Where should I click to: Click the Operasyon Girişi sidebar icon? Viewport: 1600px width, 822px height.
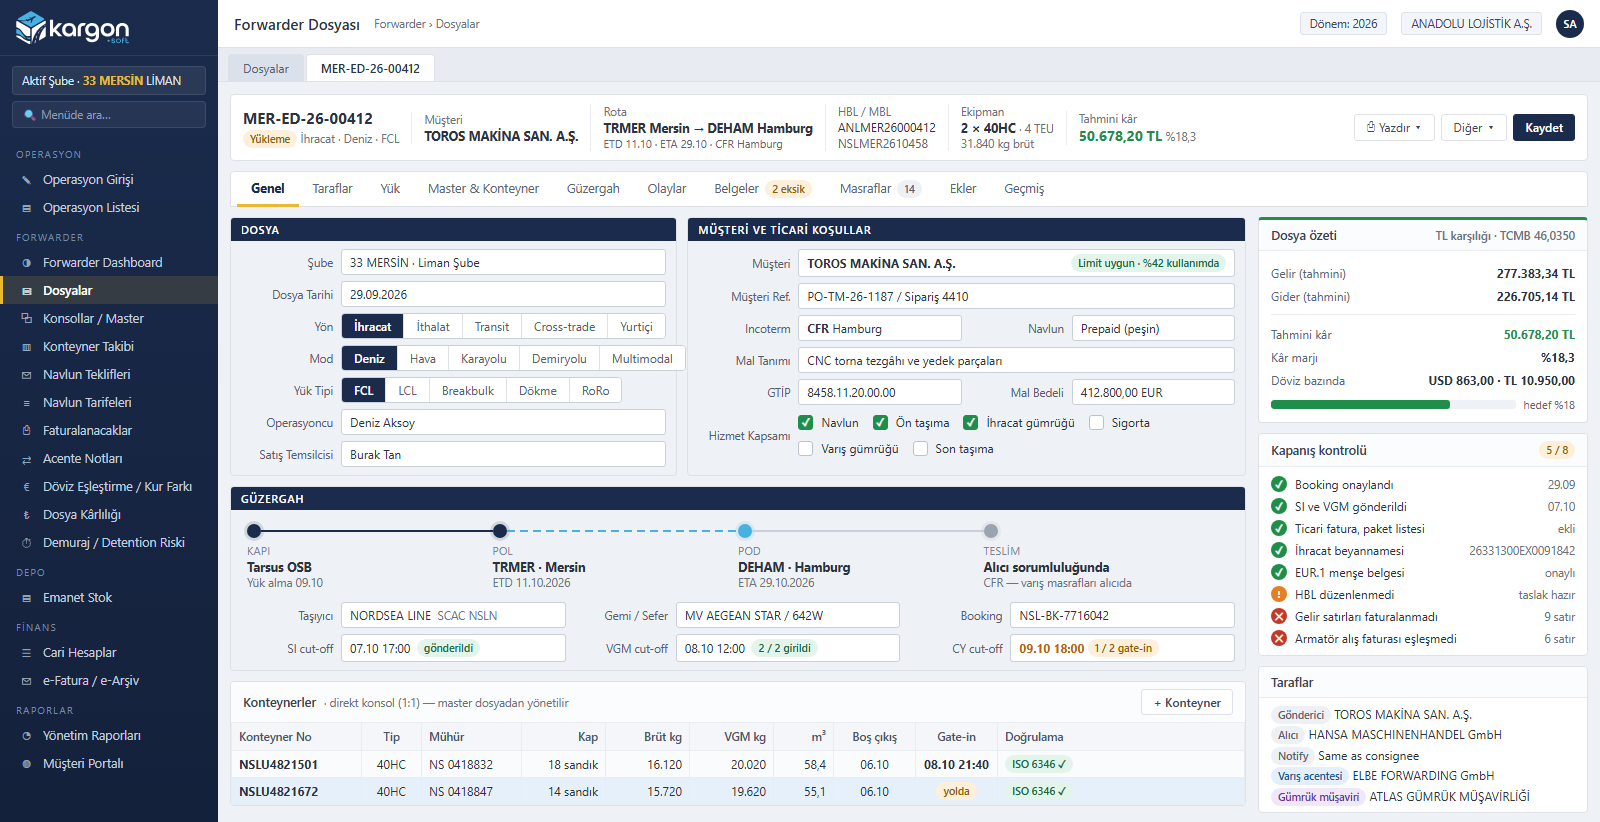click(27, 180)
